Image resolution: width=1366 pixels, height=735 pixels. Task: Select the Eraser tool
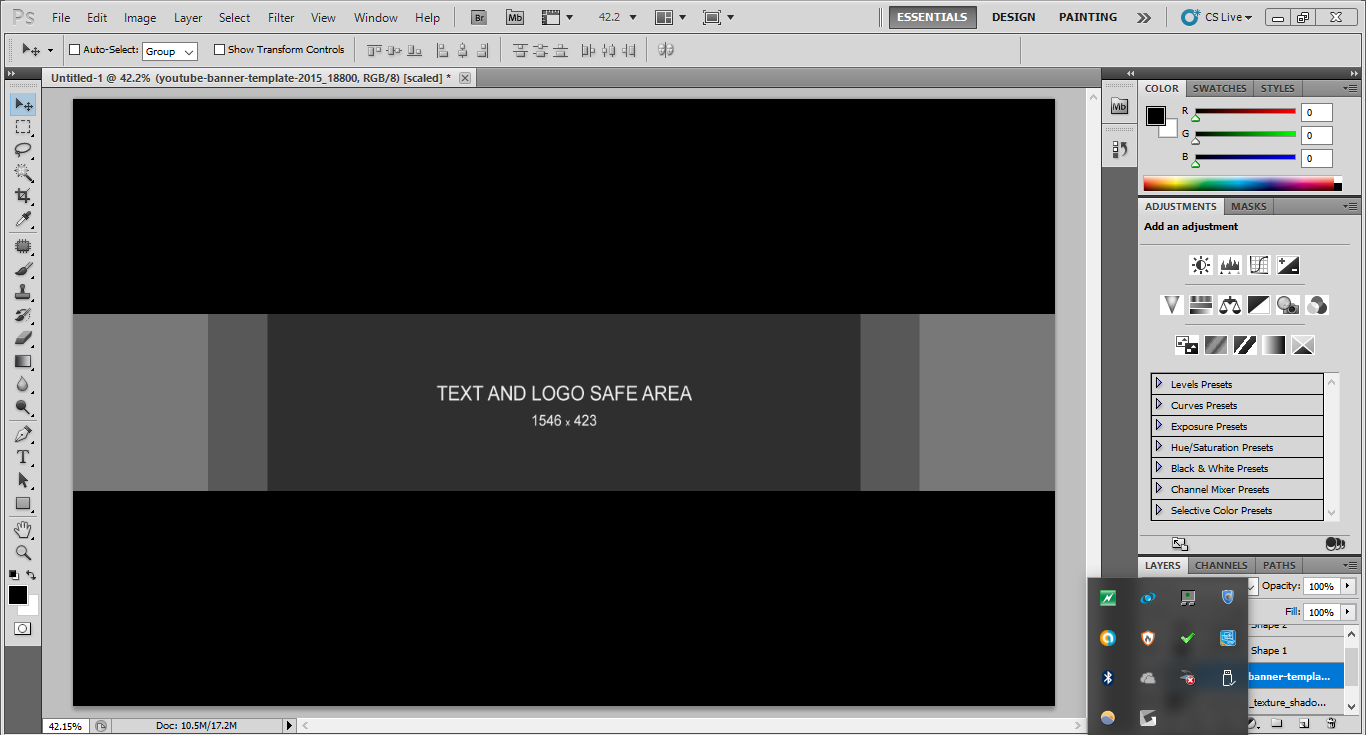click(23, 338)
